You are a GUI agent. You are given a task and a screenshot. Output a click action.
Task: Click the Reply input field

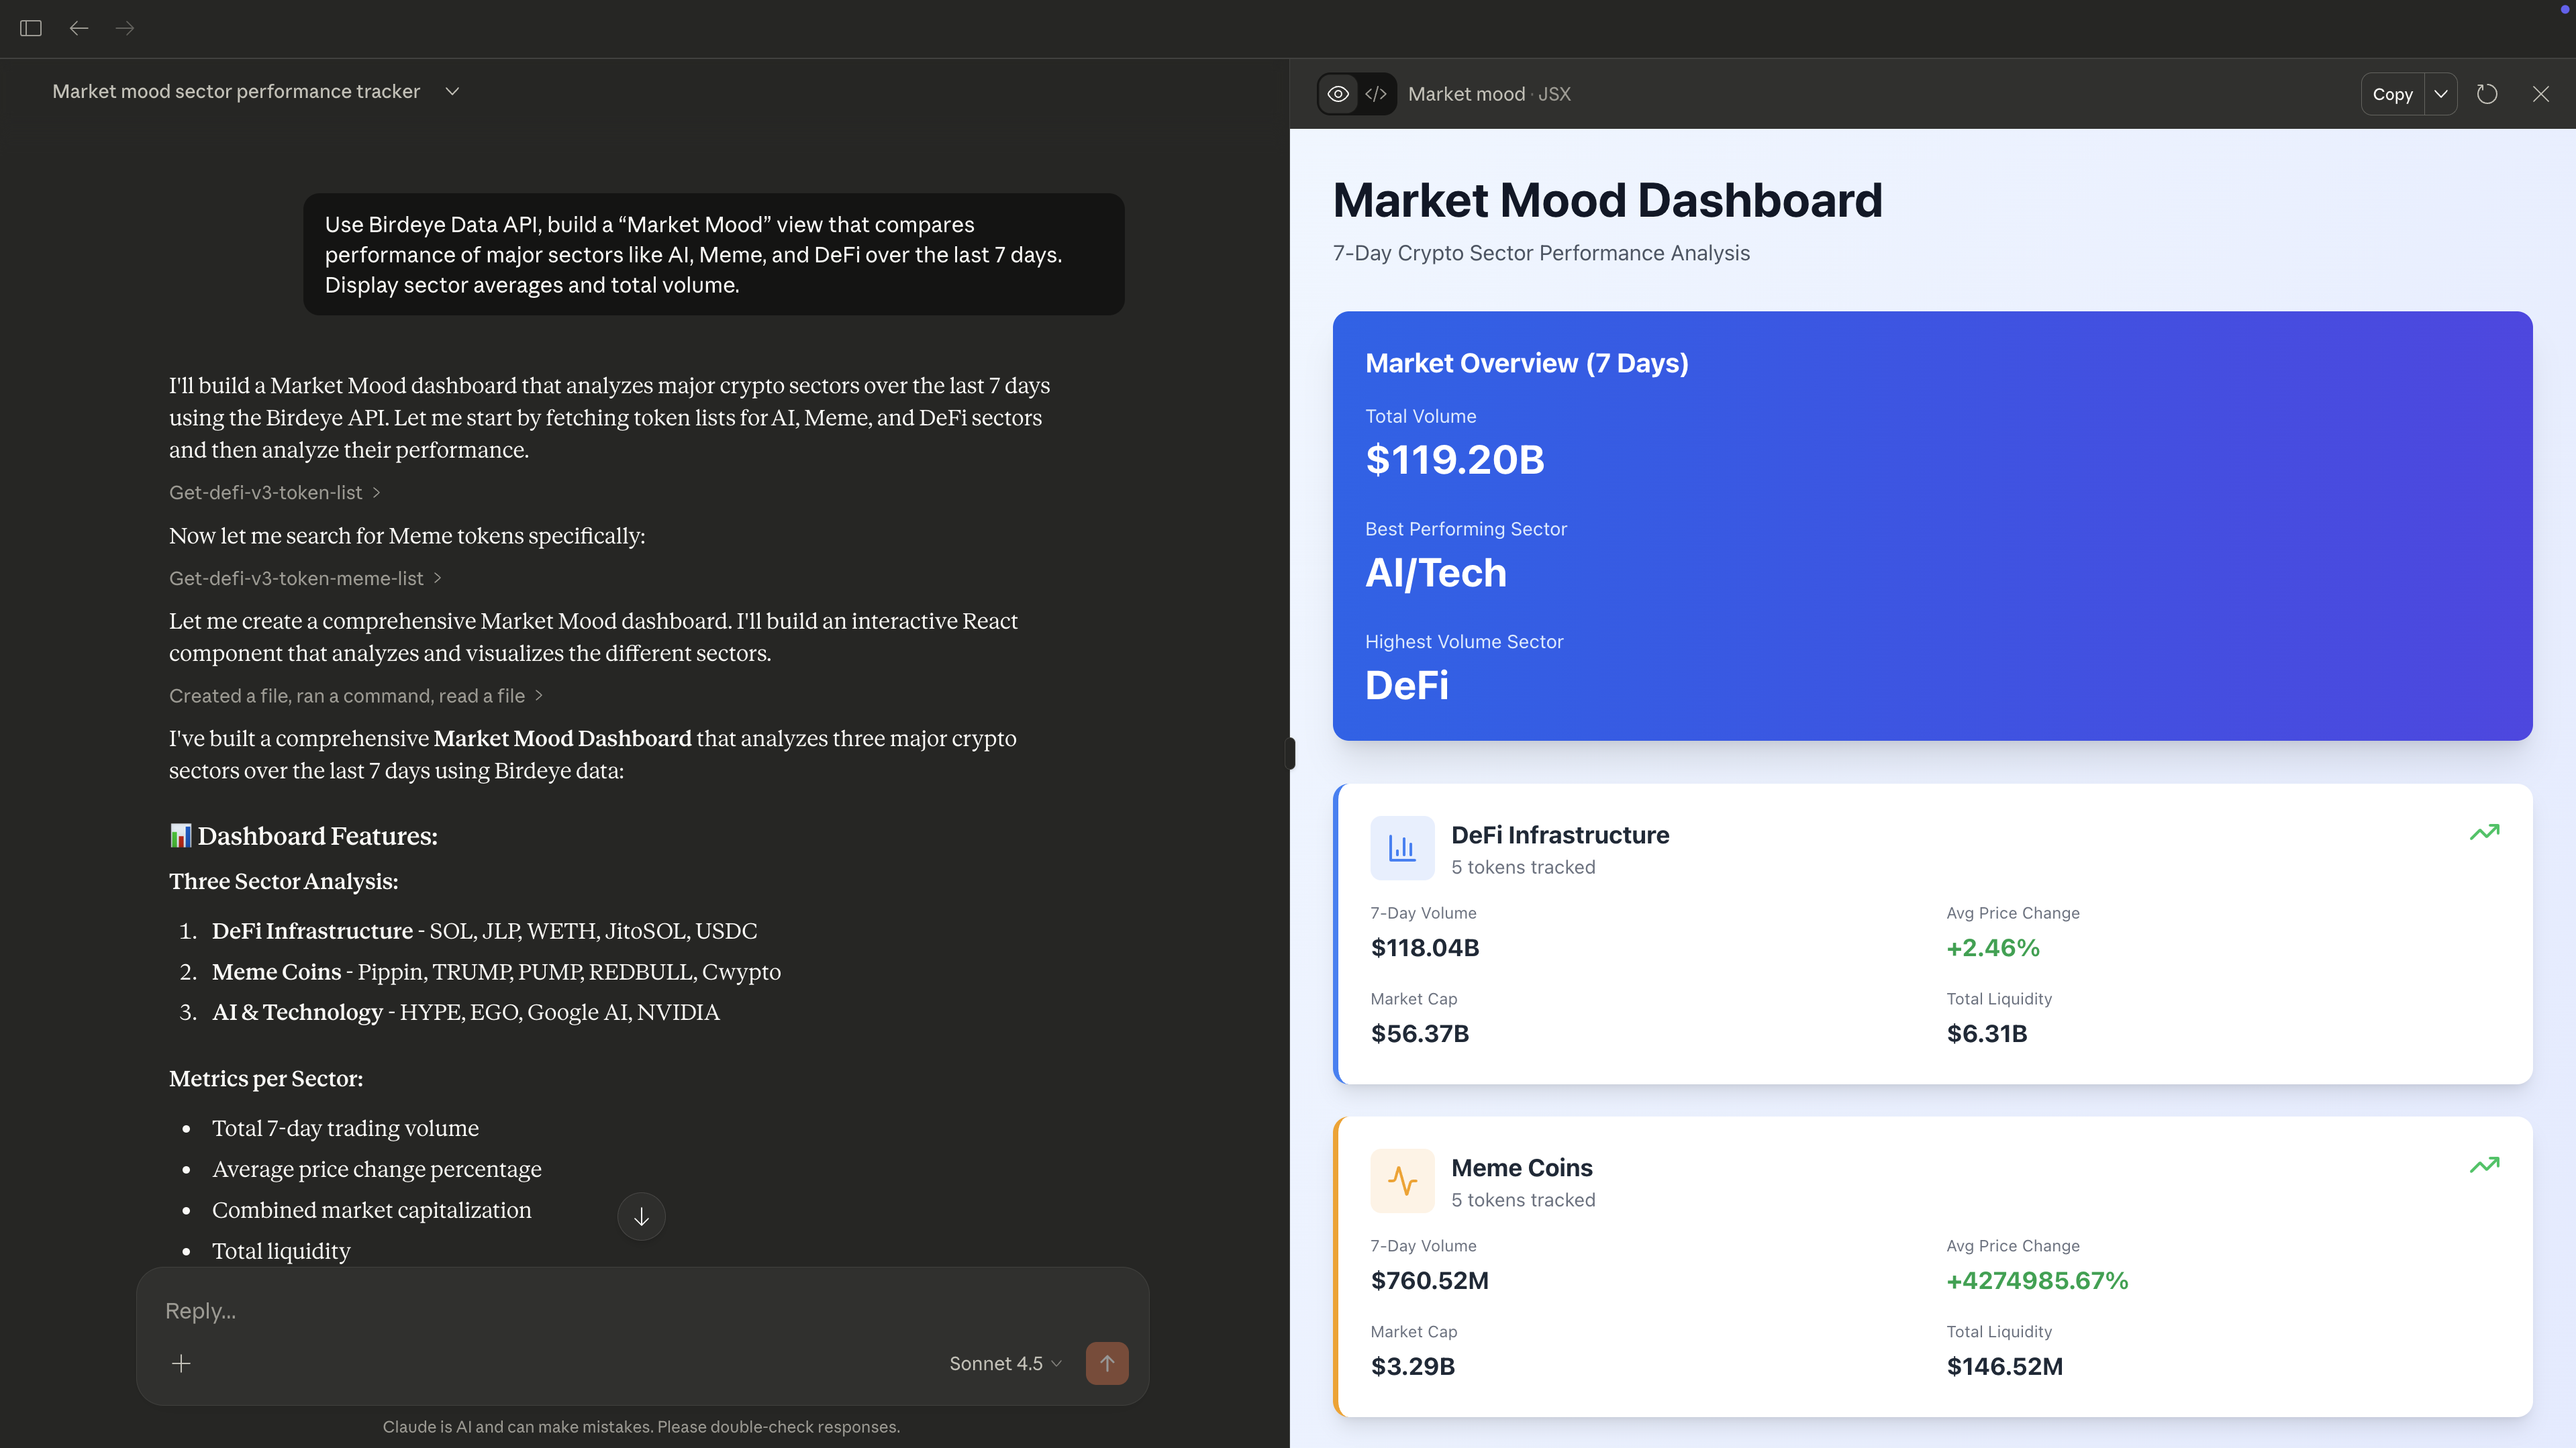[x=640, y=1310]
